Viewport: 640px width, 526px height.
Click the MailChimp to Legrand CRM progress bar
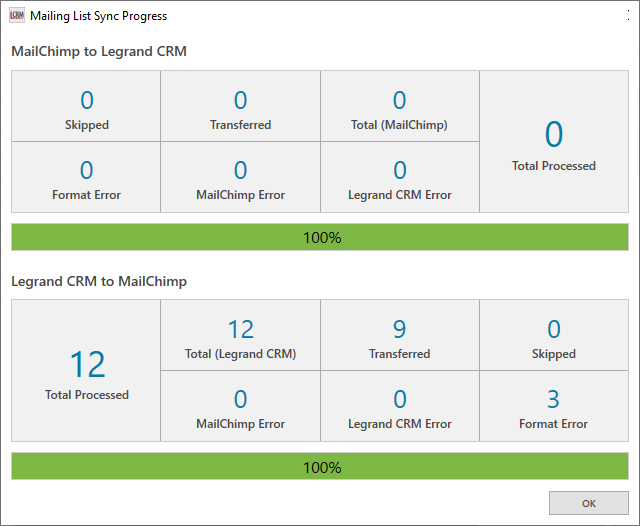click(x=320, y=238)
